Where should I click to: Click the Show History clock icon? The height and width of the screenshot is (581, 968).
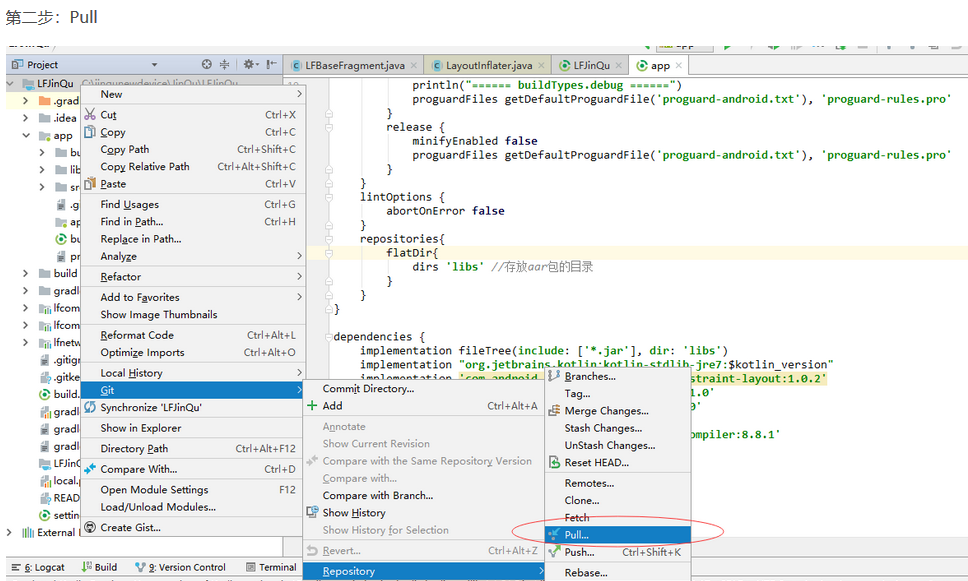click(312, 512)
